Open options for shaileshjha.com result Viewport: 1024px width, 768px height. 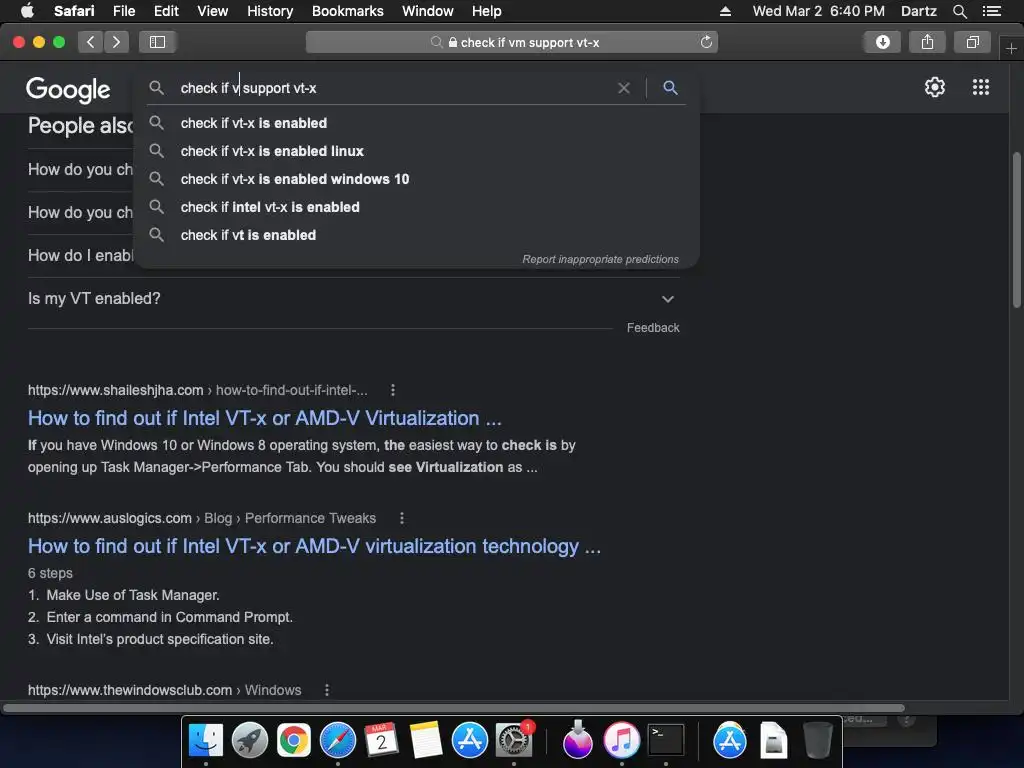[x=392, y=390]
